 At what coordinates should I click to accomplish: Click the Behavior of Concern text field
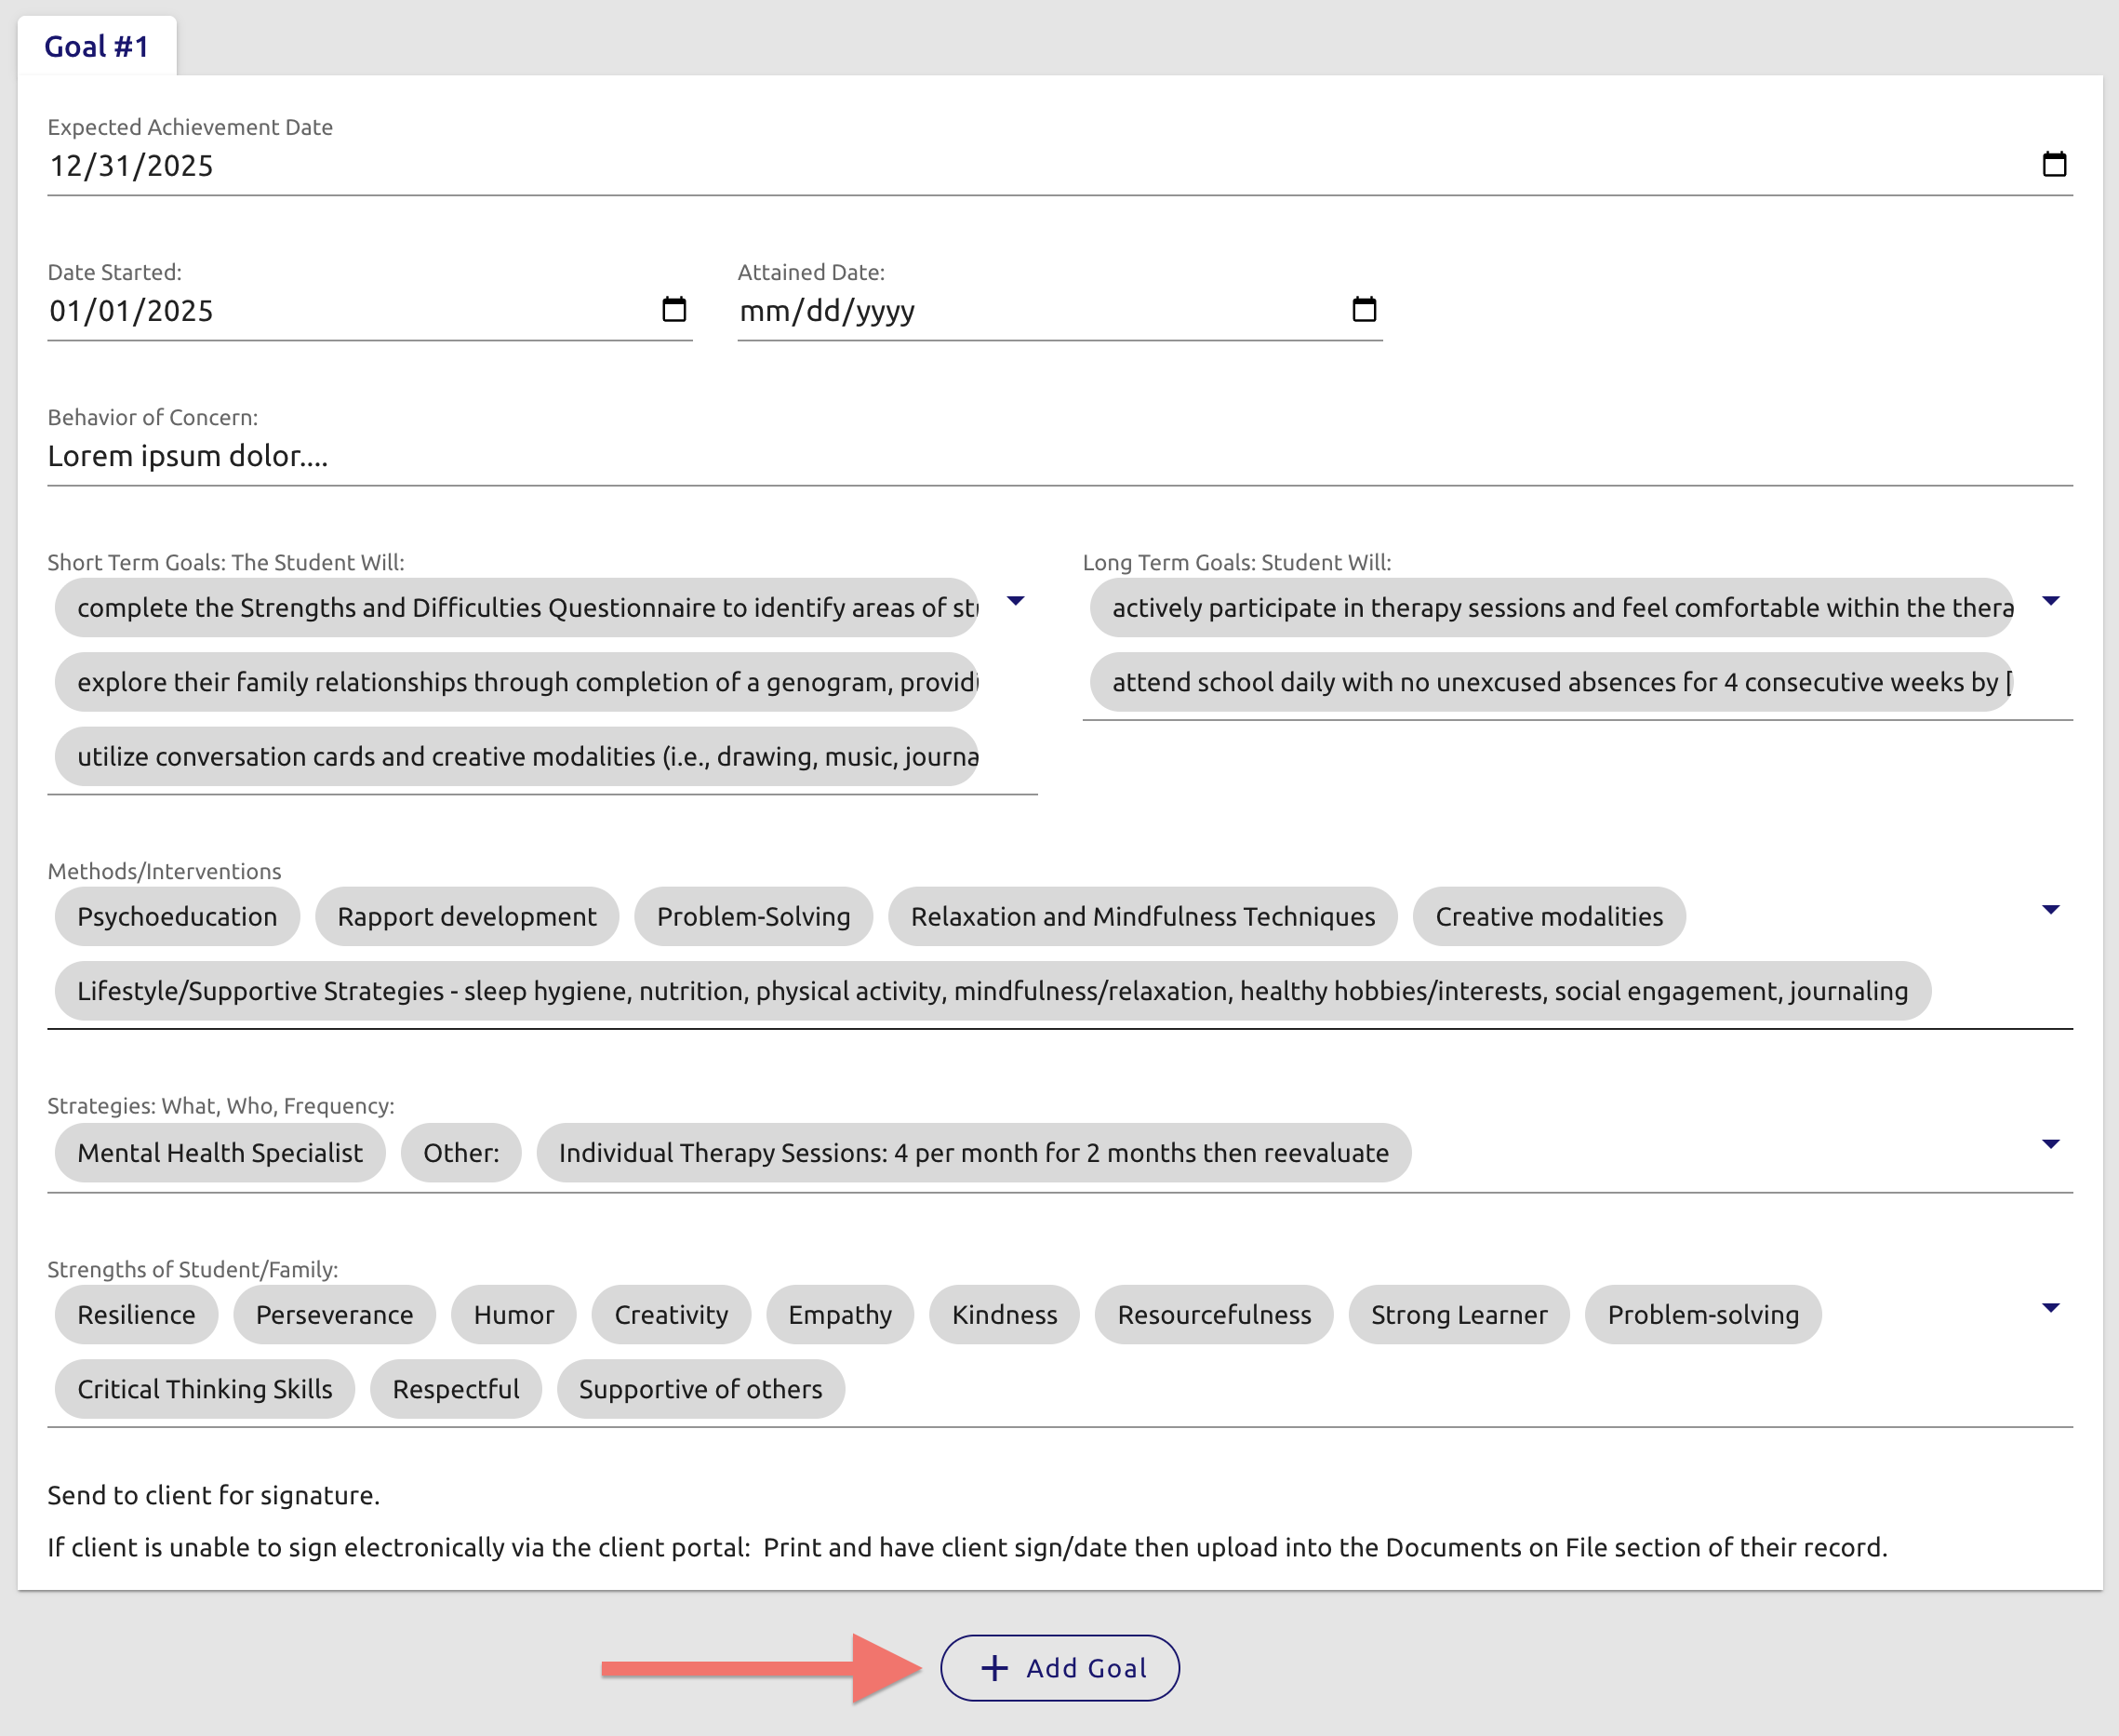[x=1060, y=456]
